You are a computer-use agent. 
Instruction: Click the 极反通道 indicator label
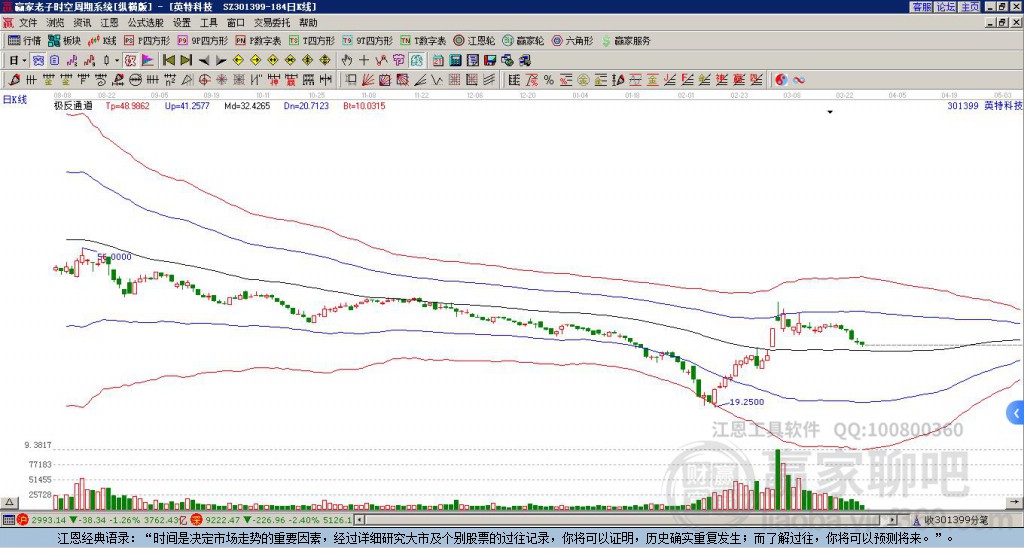tap(72, 105)
